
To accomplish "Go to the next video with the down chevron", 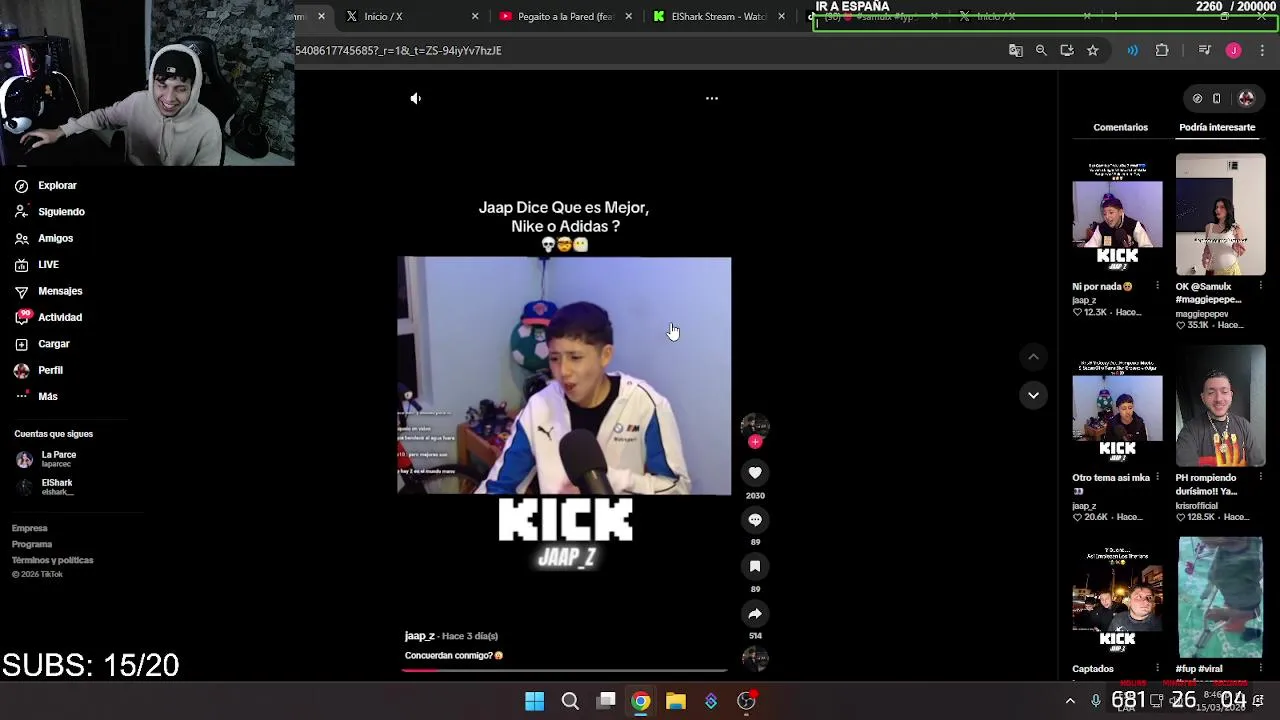I will click(x=1033, y=395).
